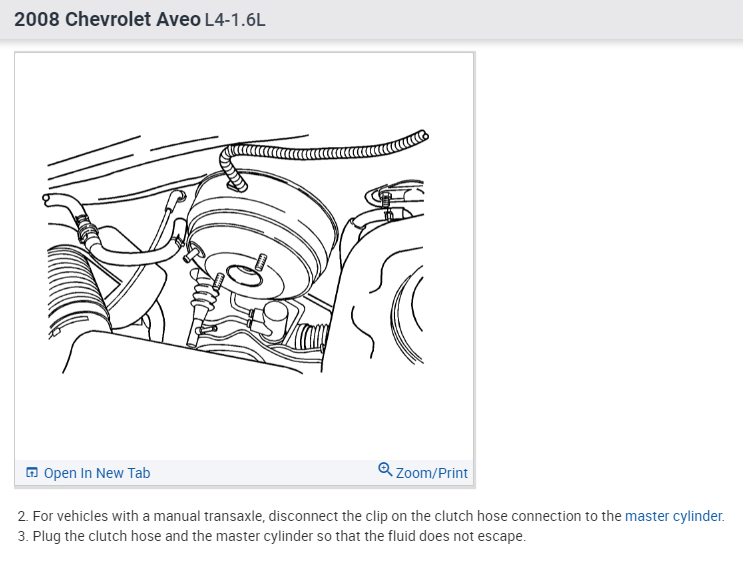This screenshot has height=572, width=743.
Task: Select the 2008 Chevrolet Aveo heading
Action: point(108,19)
